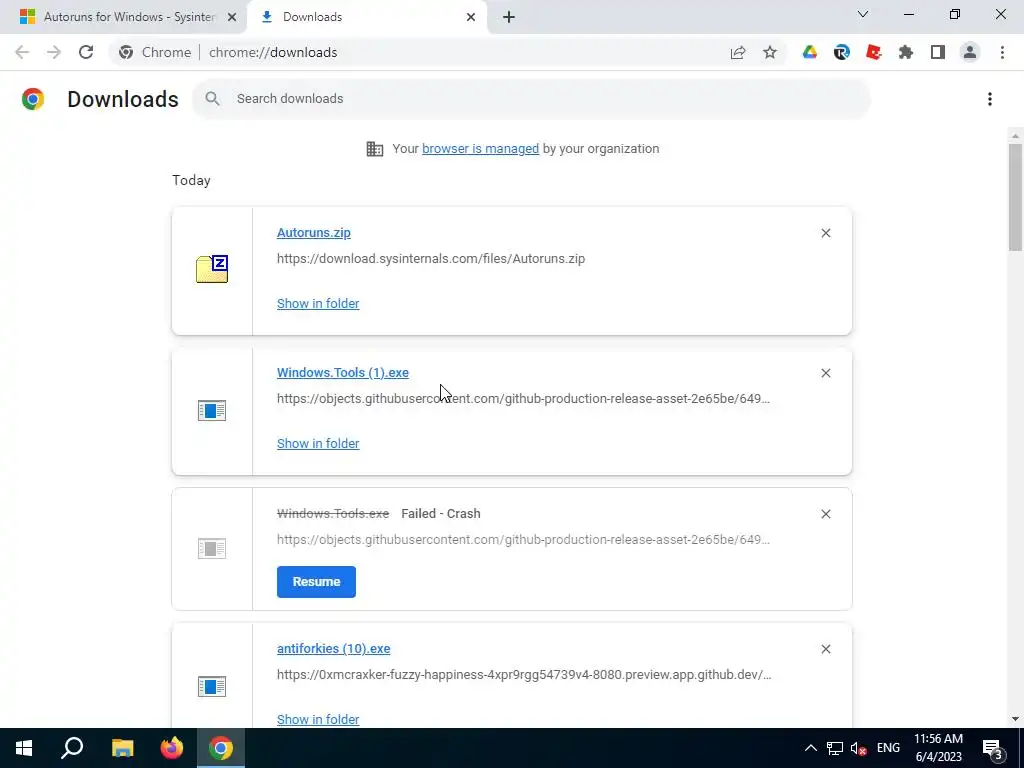Remove the failed Windows.Tools.exe entry

[x=826, y=514]
